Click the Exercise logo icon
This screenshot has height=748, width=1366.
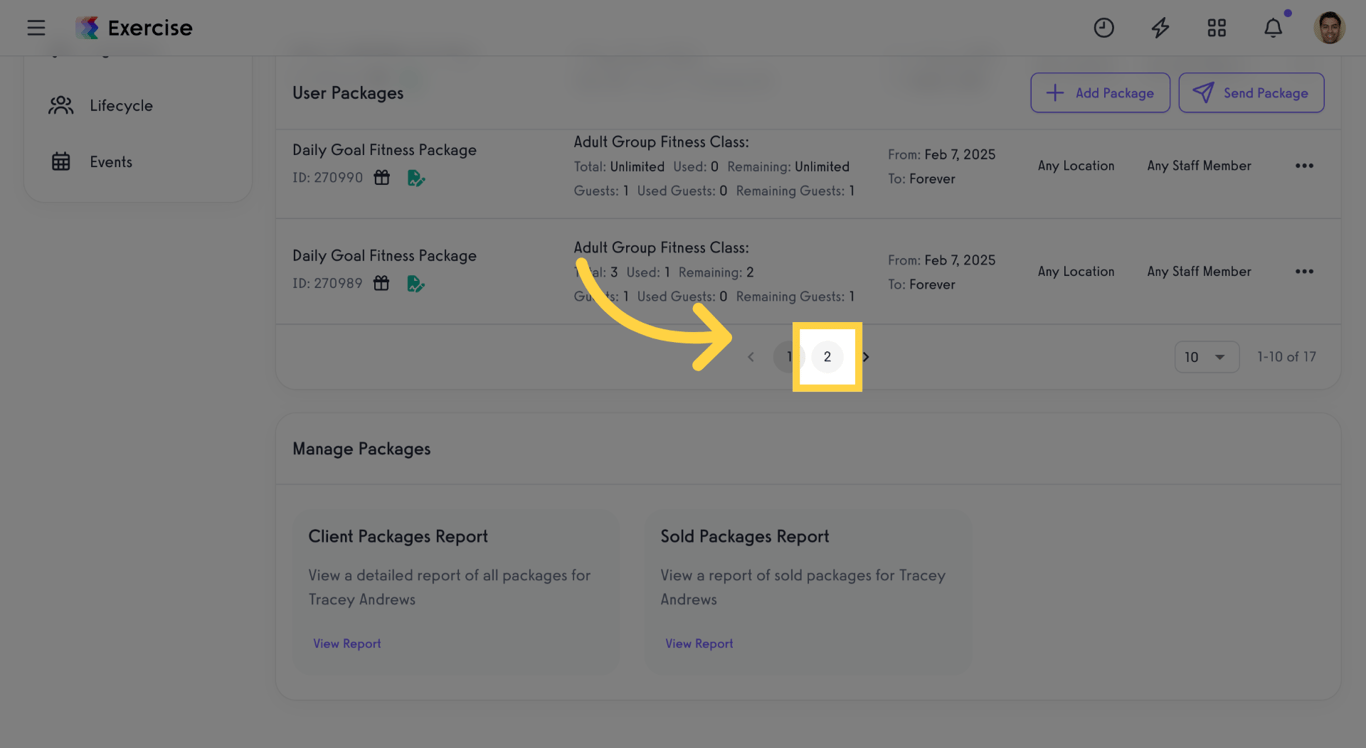click(x=87, y=27)
